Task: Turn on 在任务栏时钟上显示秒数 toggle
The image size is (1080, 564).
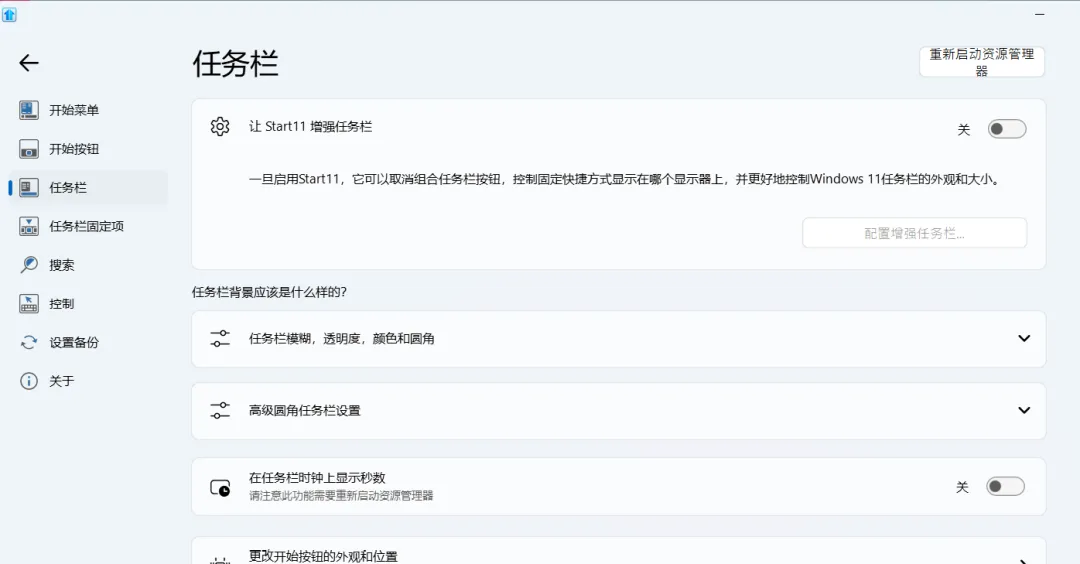Action: click(1005, 486)
